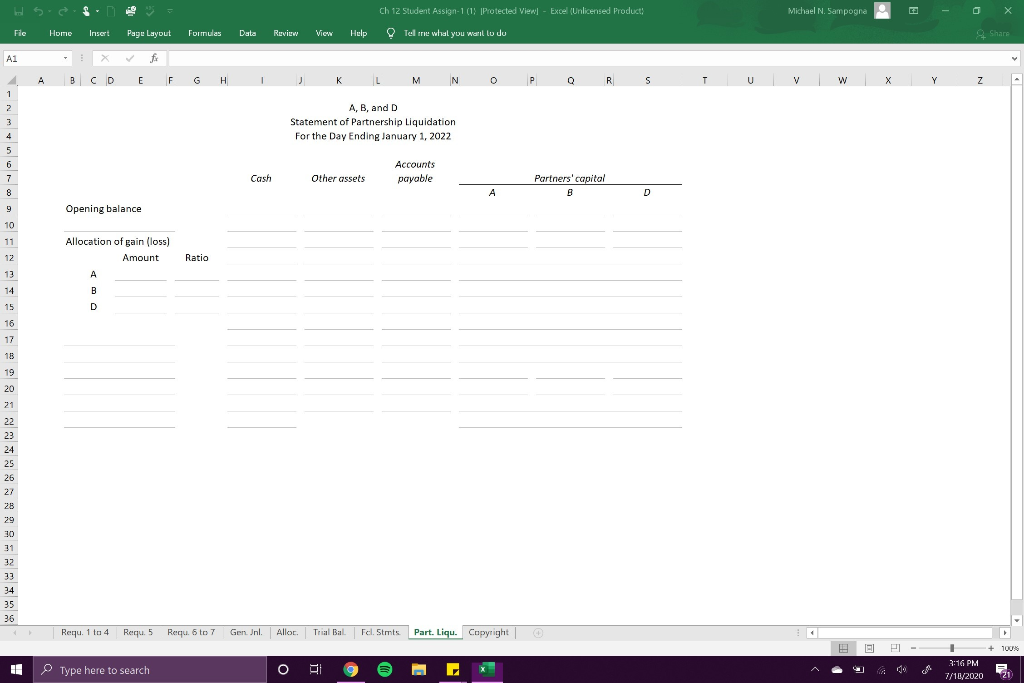Open the Formulas ribbon tab
Screen dimensions: 1024x683
point(204,33)
